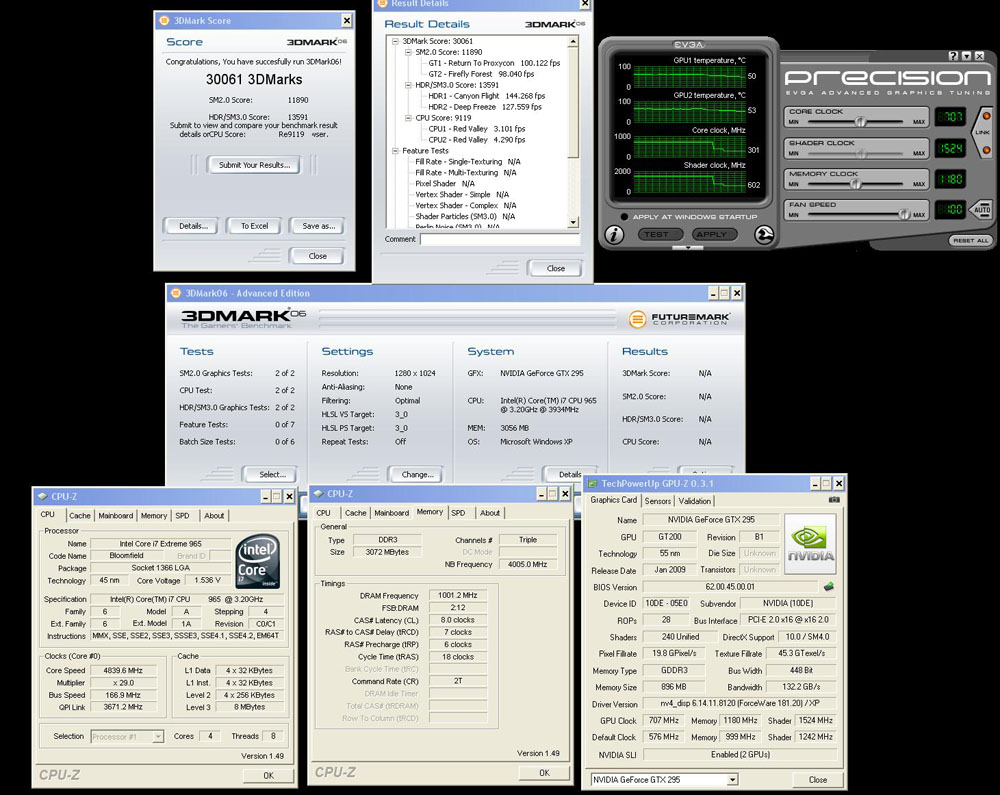Collapse the SM2.0 Score: 11890 node
The image size is (1000, 795).
tap(408, 52)
